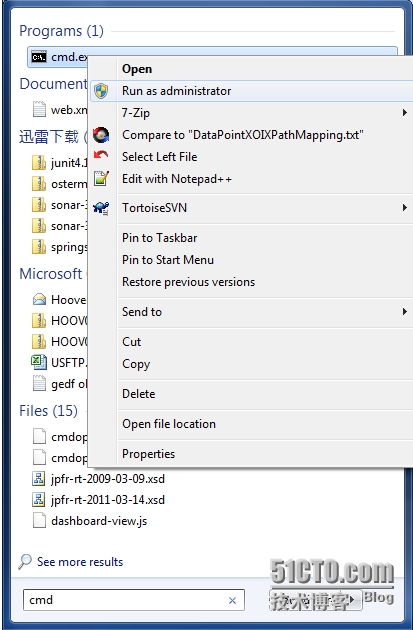This screenshot has width=413, height=630.
Task: Click the junit4 zip archive icon
Action: [x=39, y=163]
